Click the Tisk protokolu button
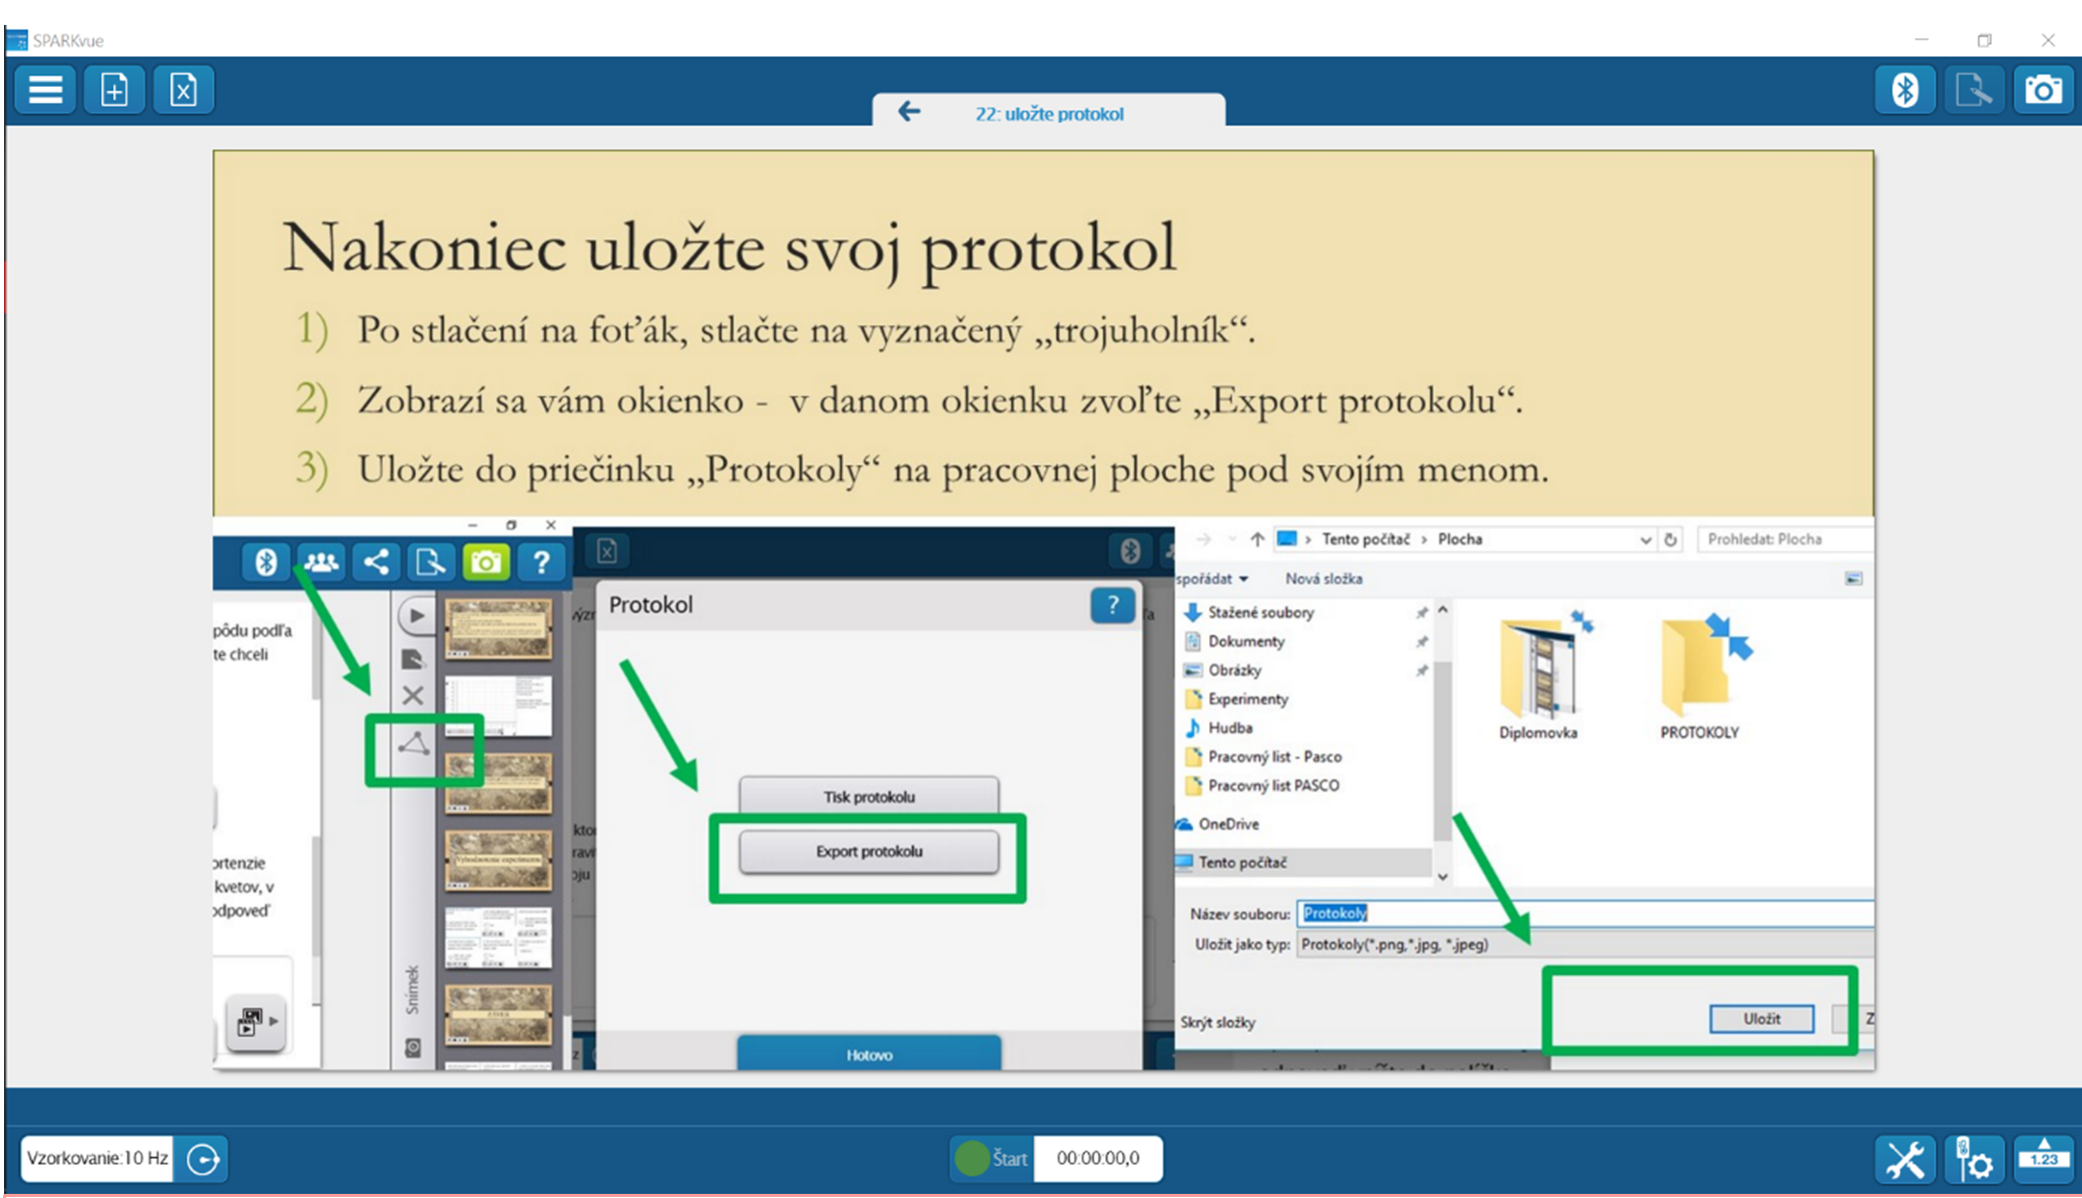2082x1198 pixels. [x=868, y=797]
